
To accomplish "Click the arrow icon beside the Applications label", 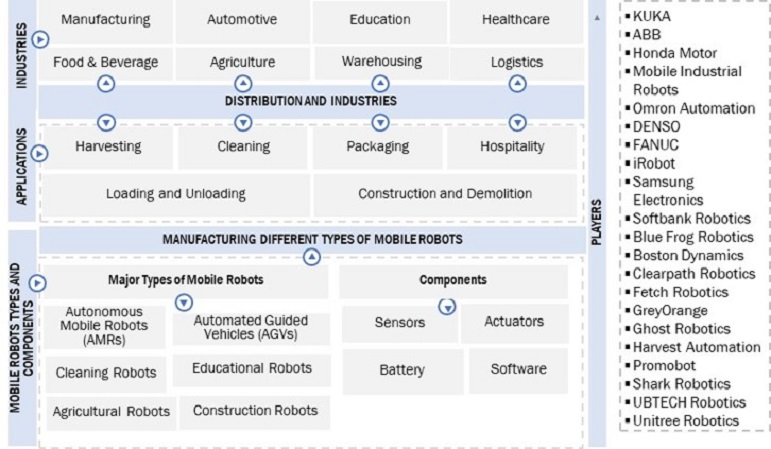I will coord(40,154).
